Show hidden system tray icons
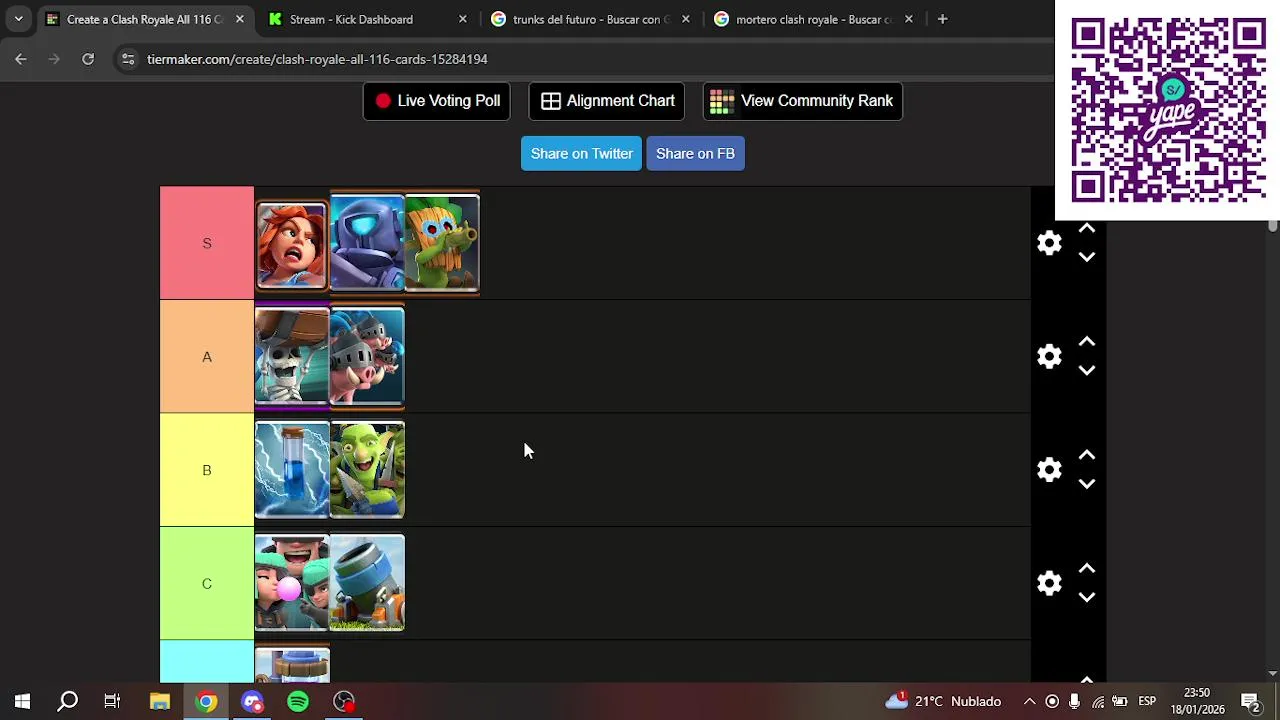Screen dimensions: 1280x720 click(x=1029, y=701)
